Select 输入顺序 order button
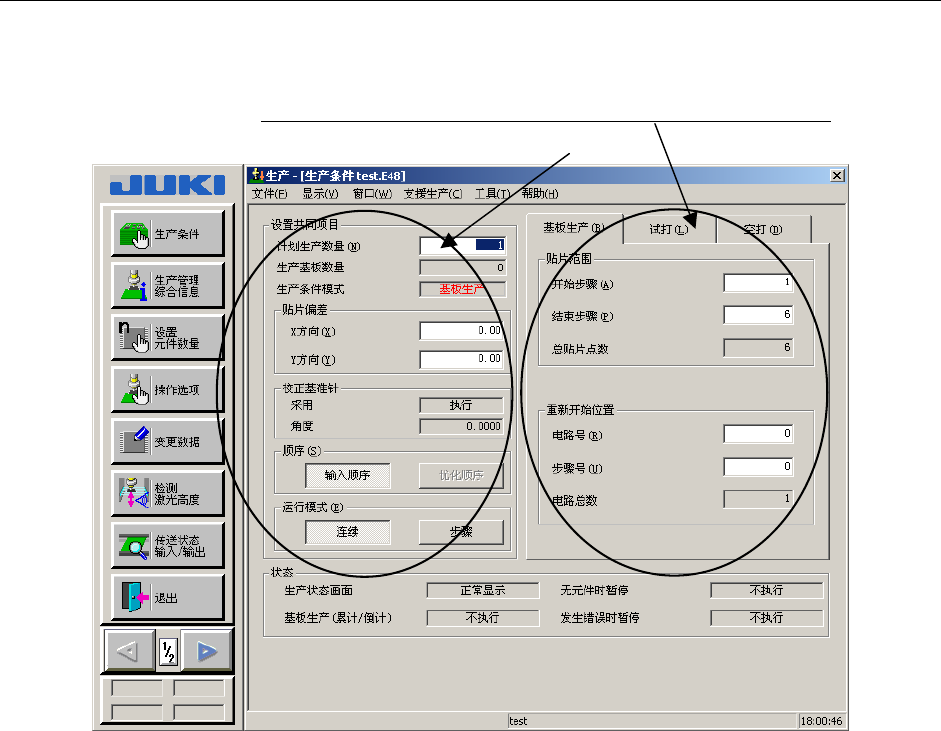 pos(347,475)
